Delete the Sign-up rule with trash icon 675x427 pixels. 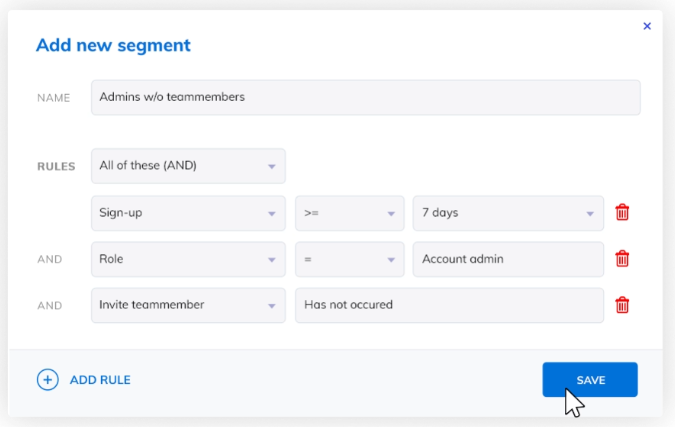pyautogui.click(x=622, y=212)
